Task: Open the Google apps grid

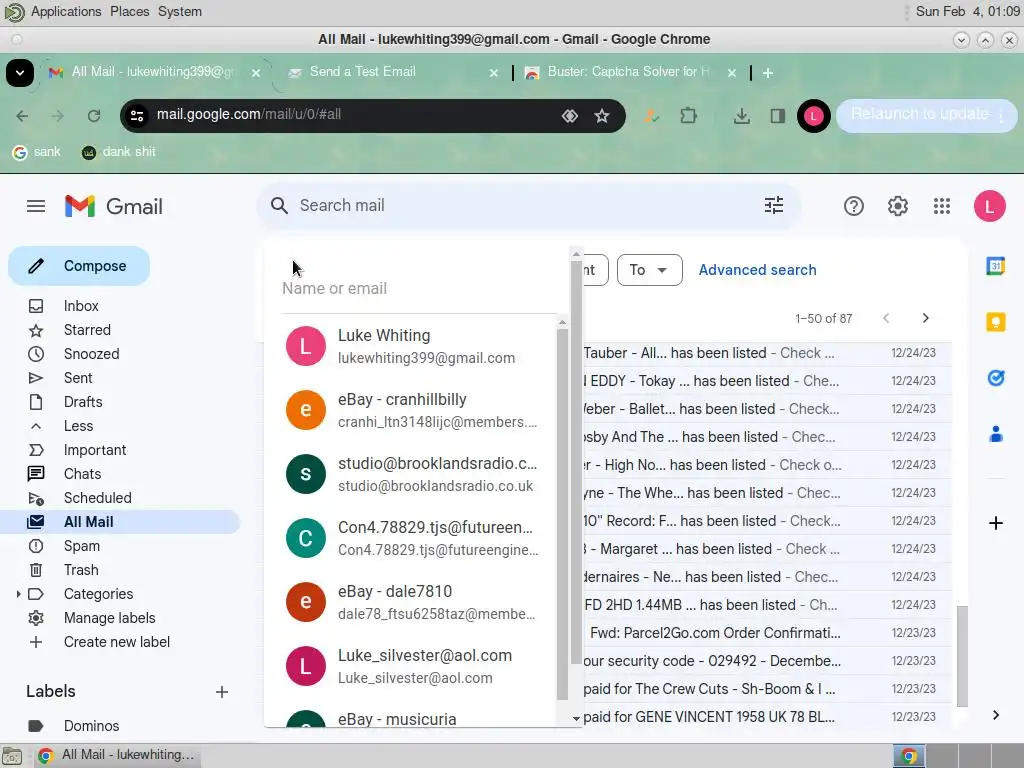Action: tap(942, 206)
